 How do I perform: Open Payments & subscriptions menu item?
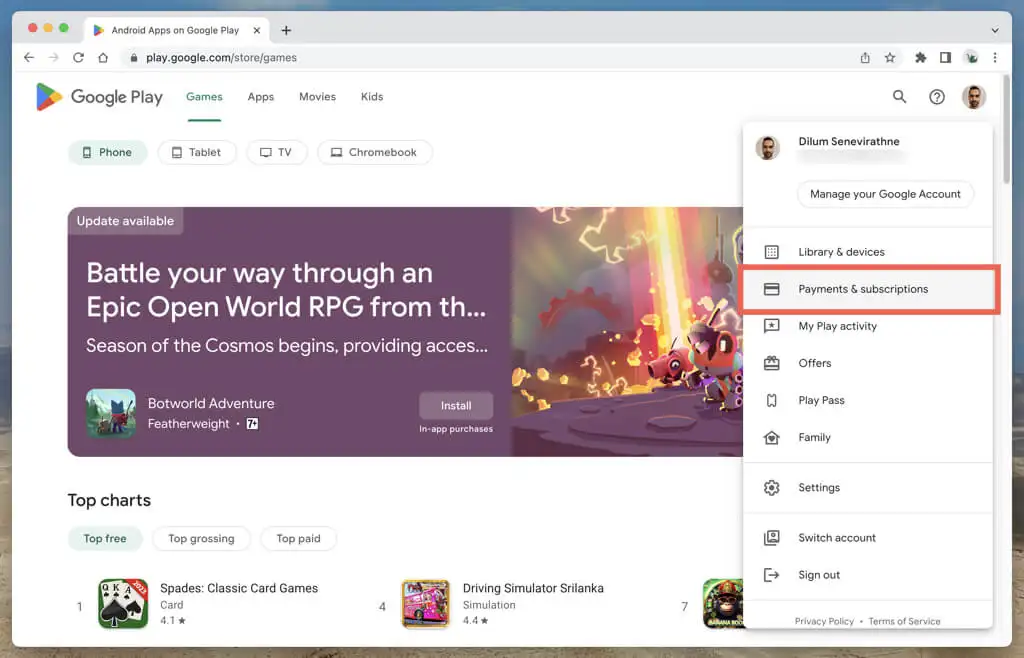pyautogui.click(x=863, y=289)
